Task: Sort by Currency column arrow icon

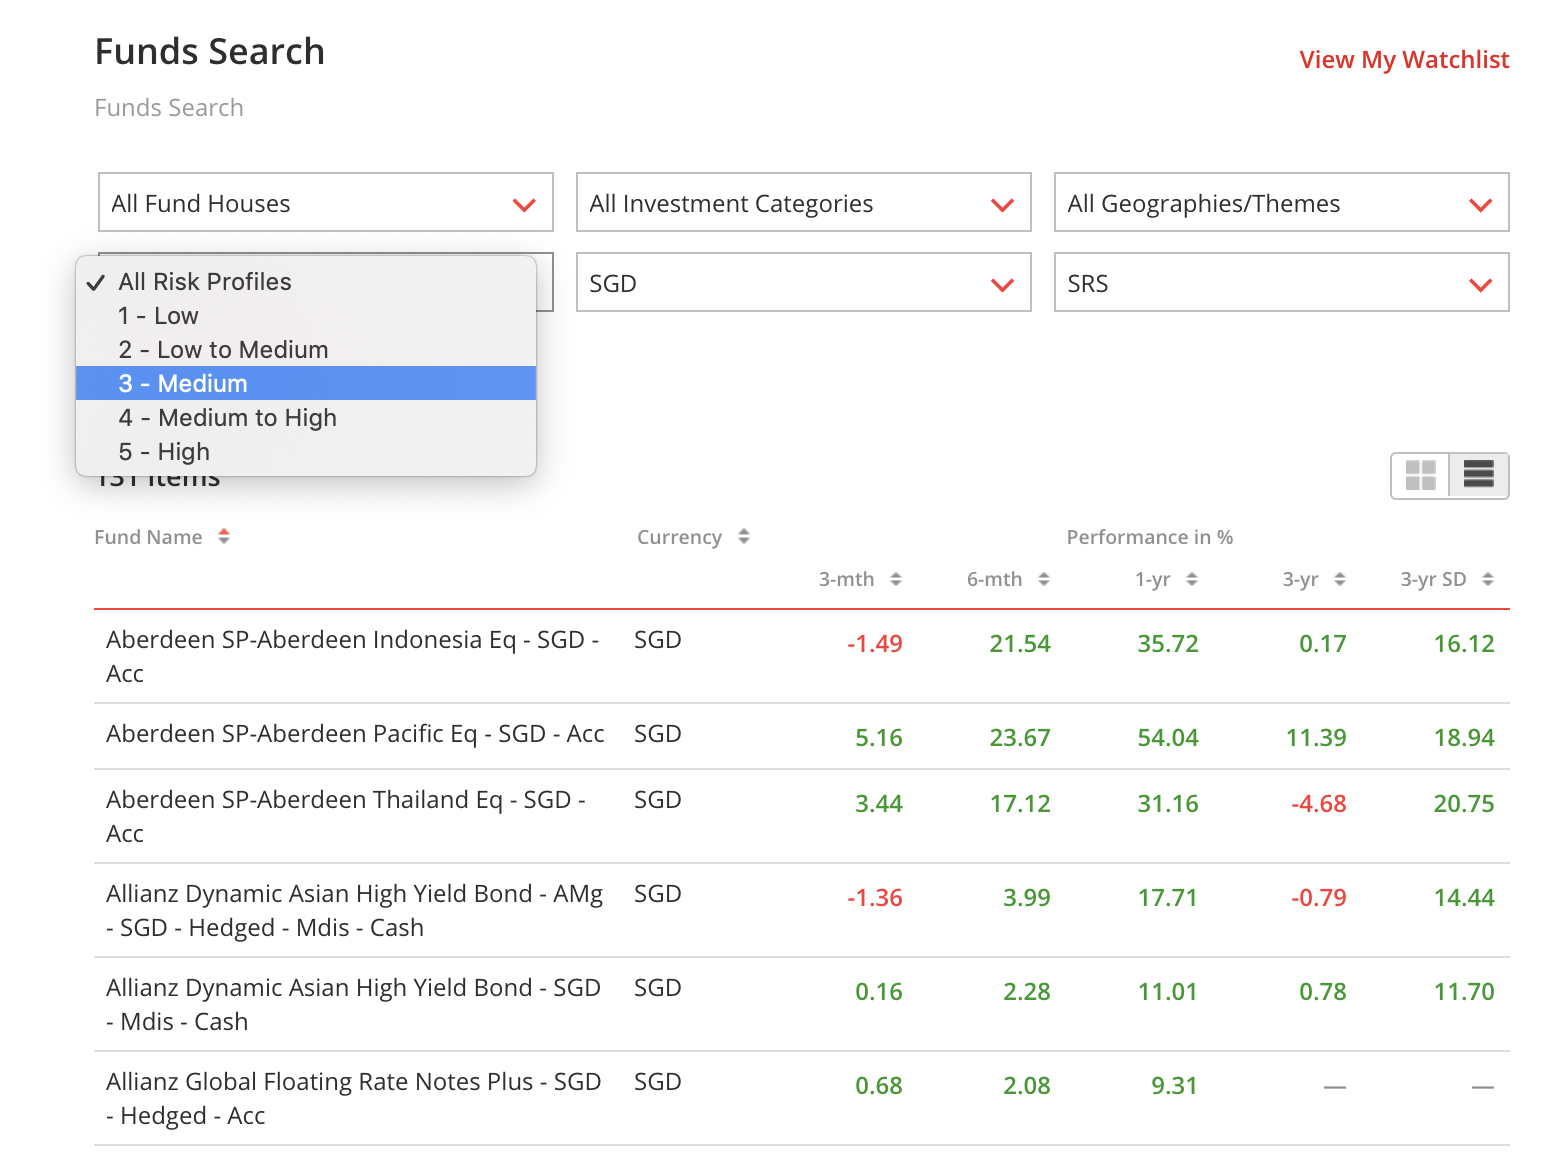Action: coord(743,537)
